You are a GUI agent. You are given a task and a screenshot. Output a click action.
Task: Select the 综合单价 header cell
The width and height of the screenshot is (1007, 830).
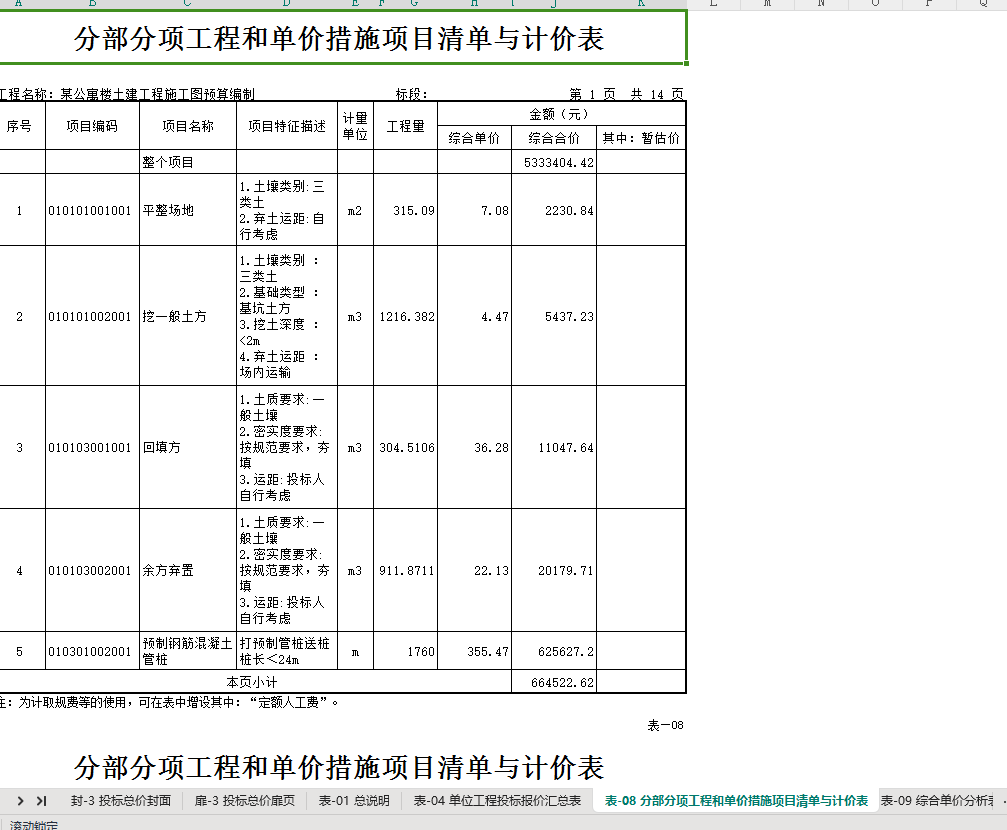tap(475, 138)
